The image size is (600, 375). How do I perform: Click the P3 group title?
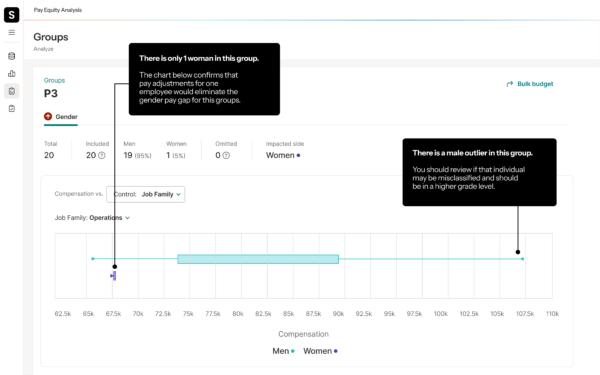(x=51, y=93)
